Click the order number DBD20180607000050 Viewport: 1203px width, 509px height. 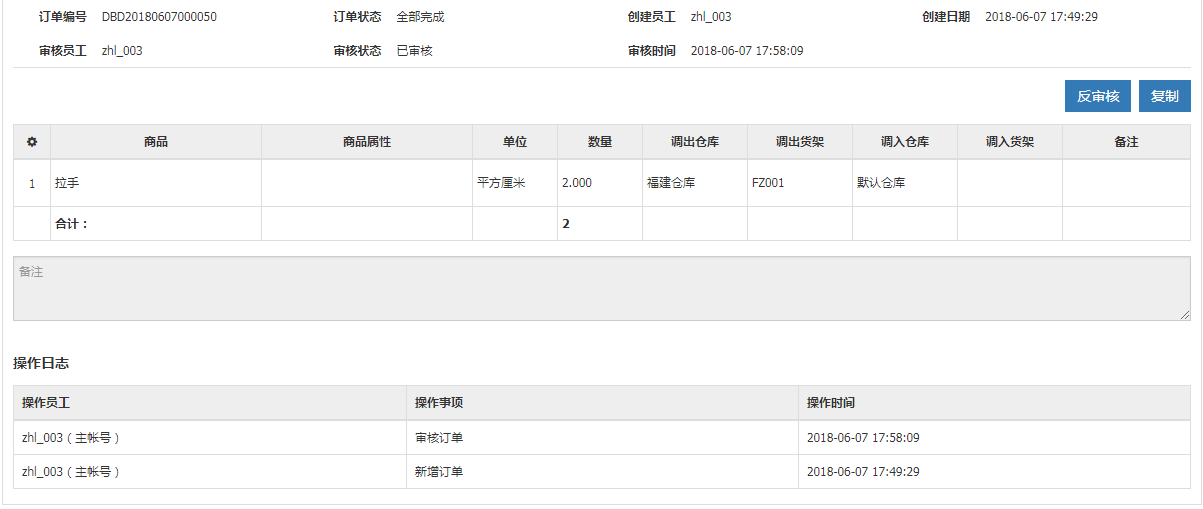click(x=159, y=17)
